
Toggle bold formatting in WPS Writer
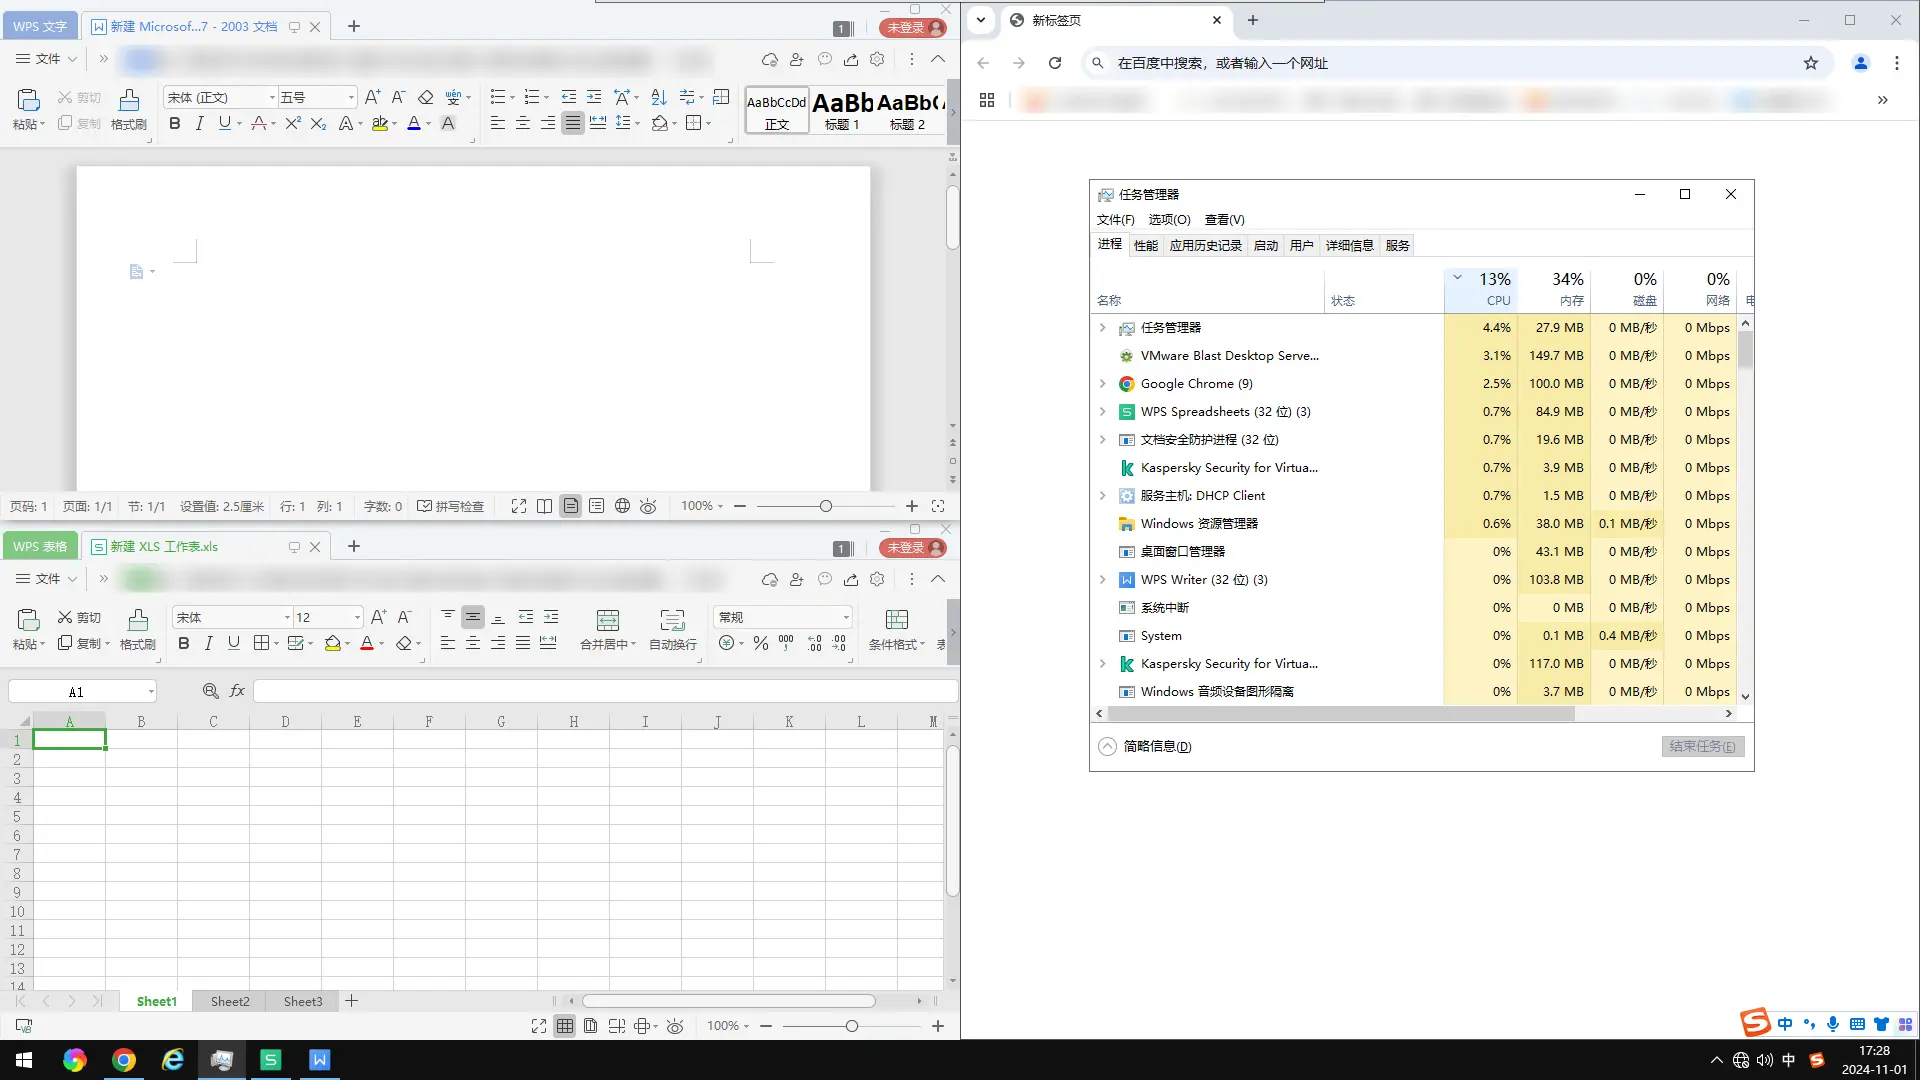[175, 124]
